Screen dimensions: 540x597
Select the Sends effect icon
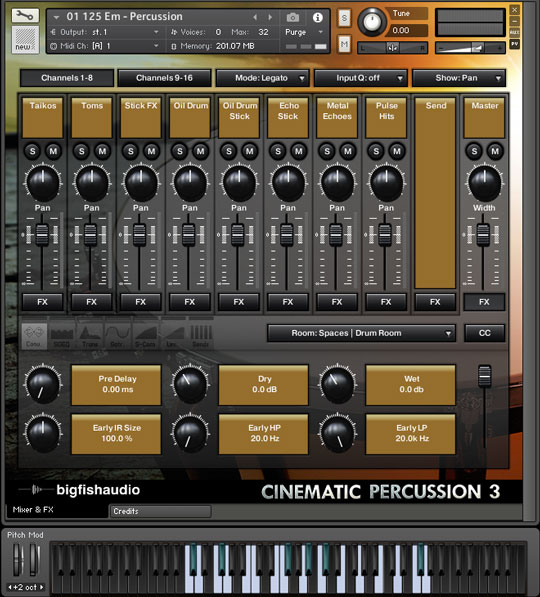pos(201,336)
